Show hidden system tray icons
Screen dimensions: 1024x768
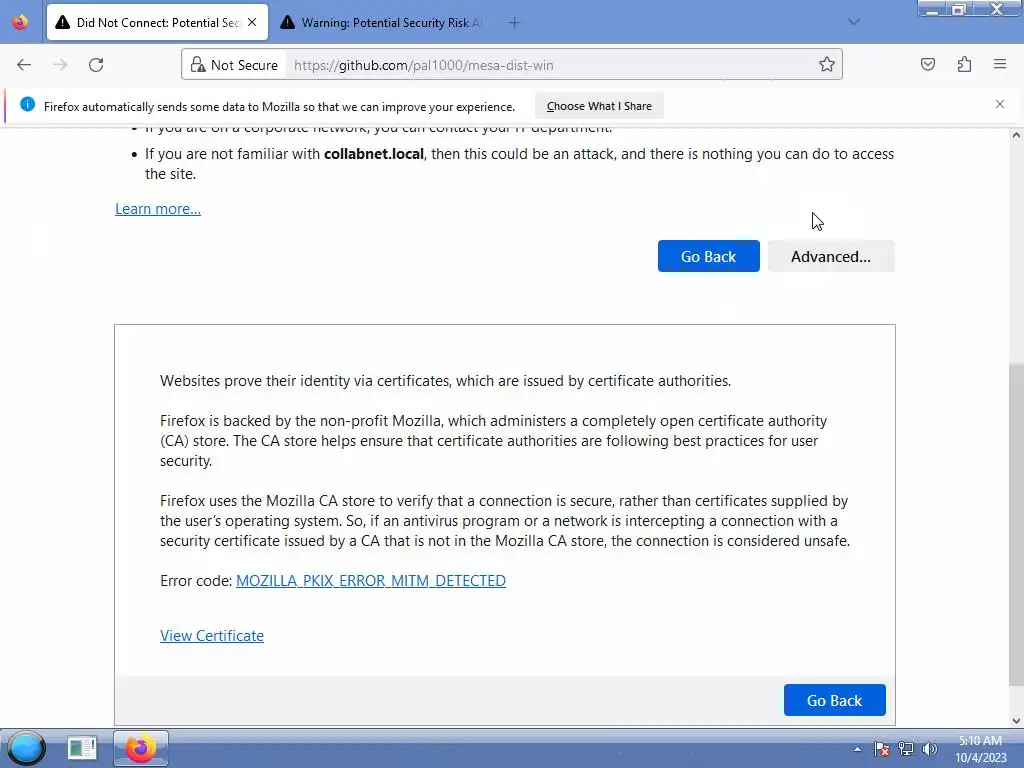(x=857, y=750)
